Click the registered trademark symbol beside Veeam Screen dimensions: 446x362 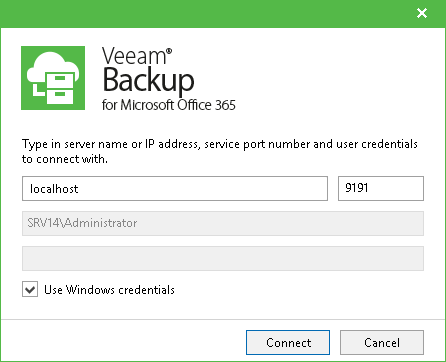pyautogui.click(x=169, y=51)
